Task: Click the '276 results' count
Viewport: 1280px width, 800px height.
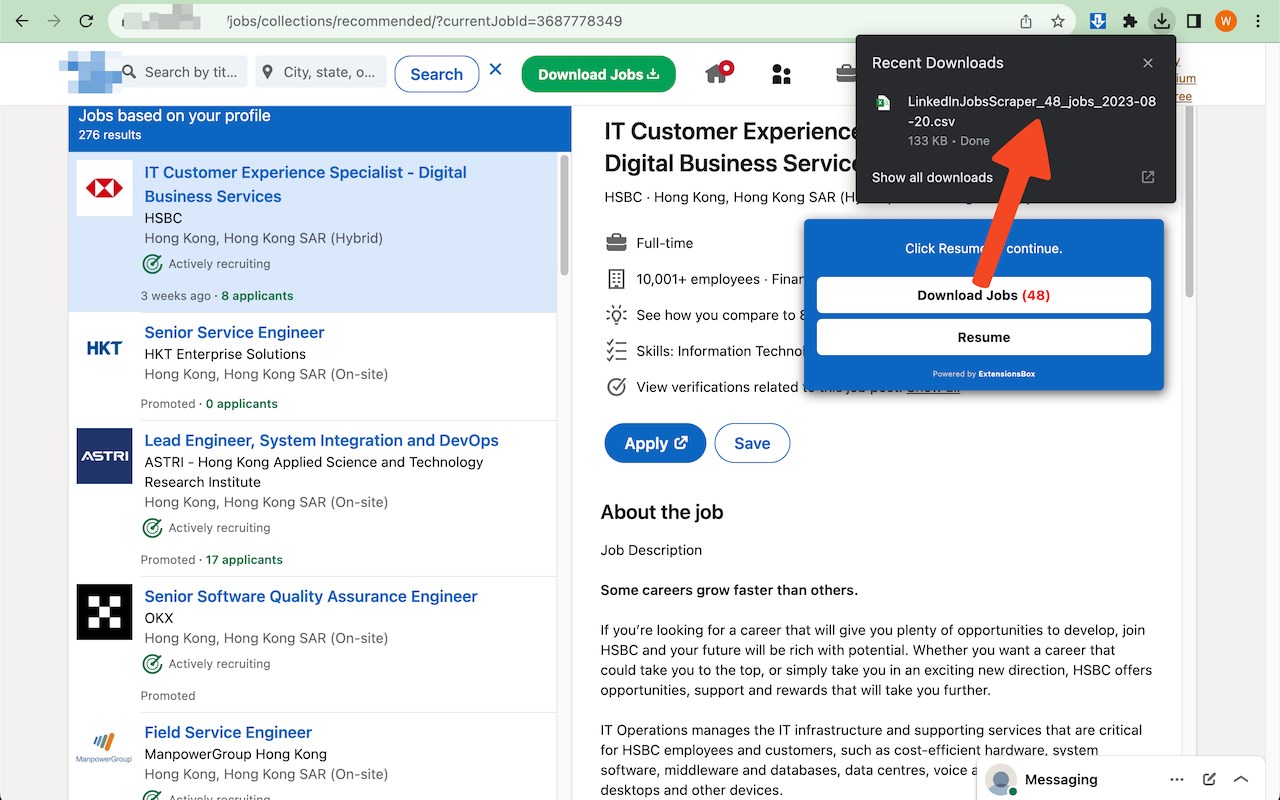Action: coord(110,135)
